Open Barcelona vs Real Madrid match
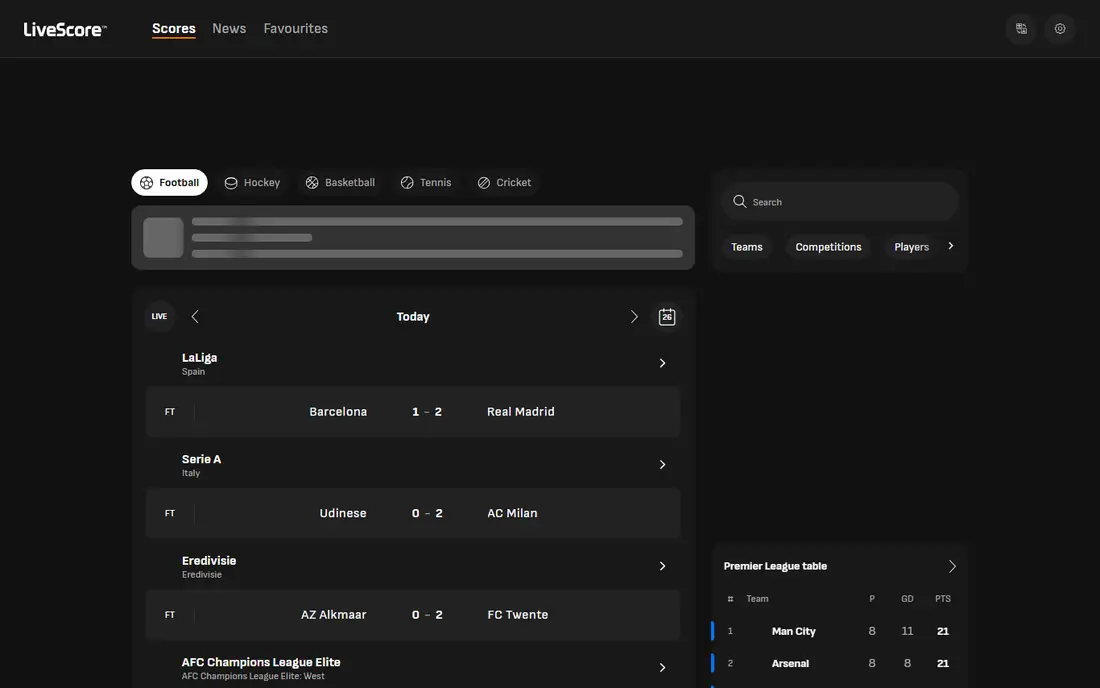 click(412, 412)
